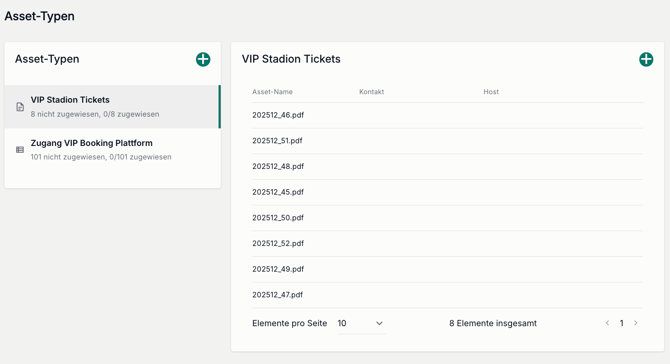Image resolution: width=670 pixels, height=364 pixels.
Task: Open row 202512_49.pdf
Action: (x=447, y=269)
